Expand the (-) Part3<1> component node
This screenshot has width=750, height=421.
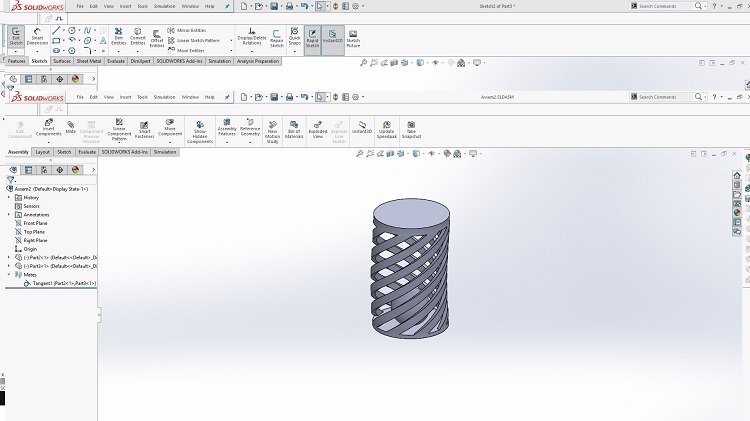(x=9, y=266)
